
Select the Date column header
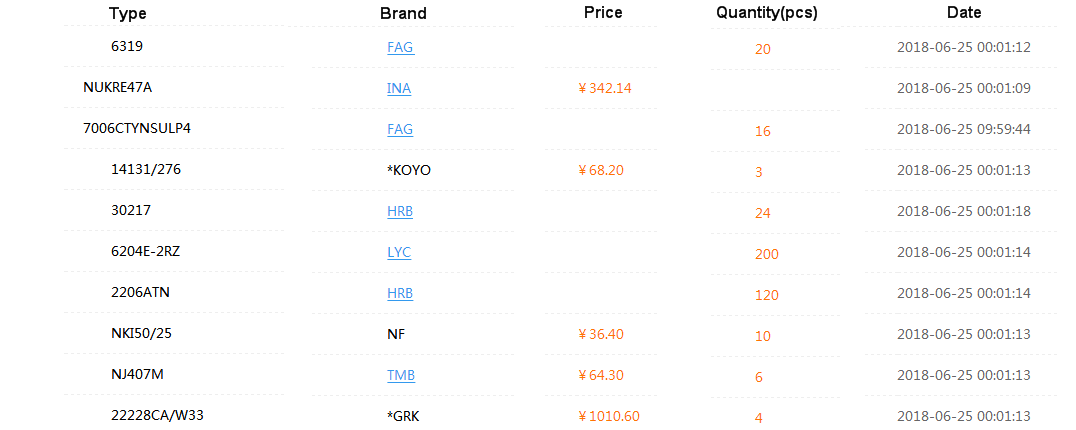click(964, 12)
